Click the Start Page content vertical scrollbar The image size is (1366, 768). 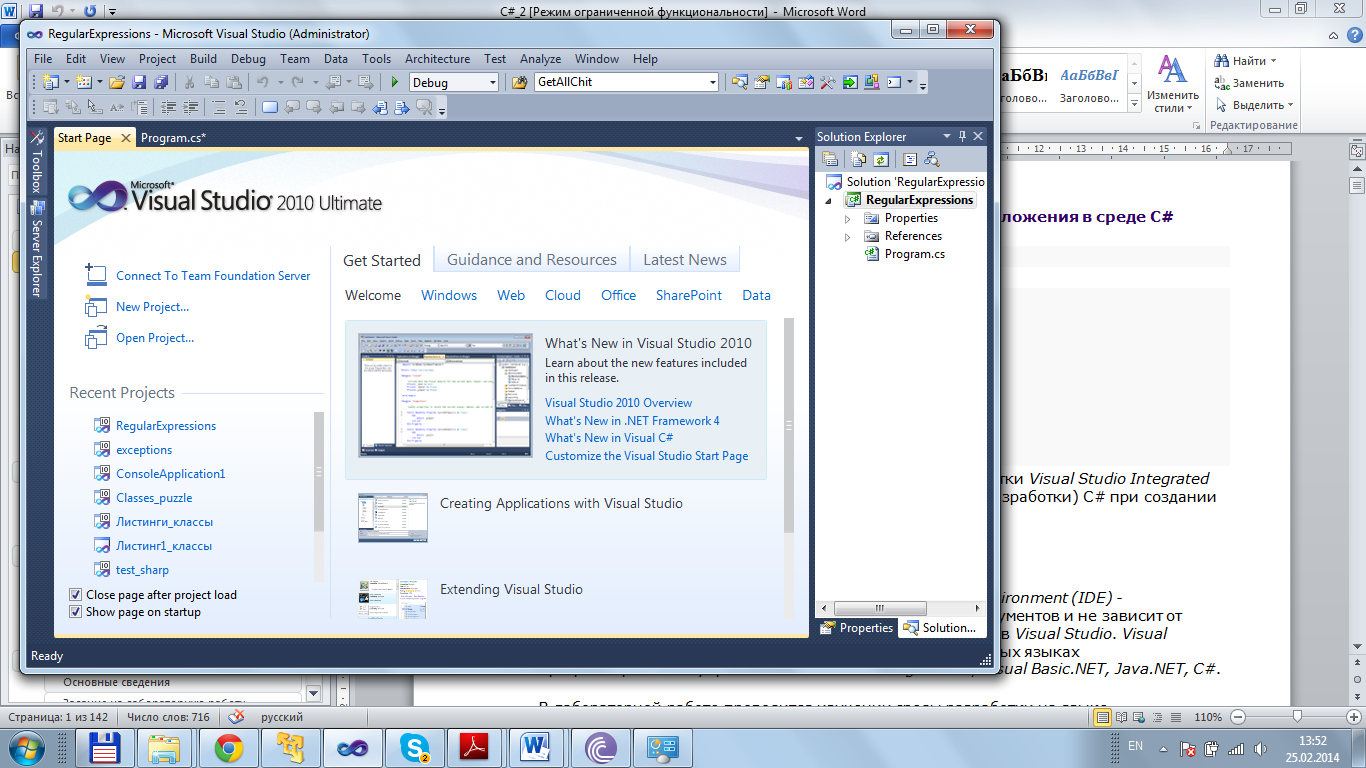coord(789,425)
